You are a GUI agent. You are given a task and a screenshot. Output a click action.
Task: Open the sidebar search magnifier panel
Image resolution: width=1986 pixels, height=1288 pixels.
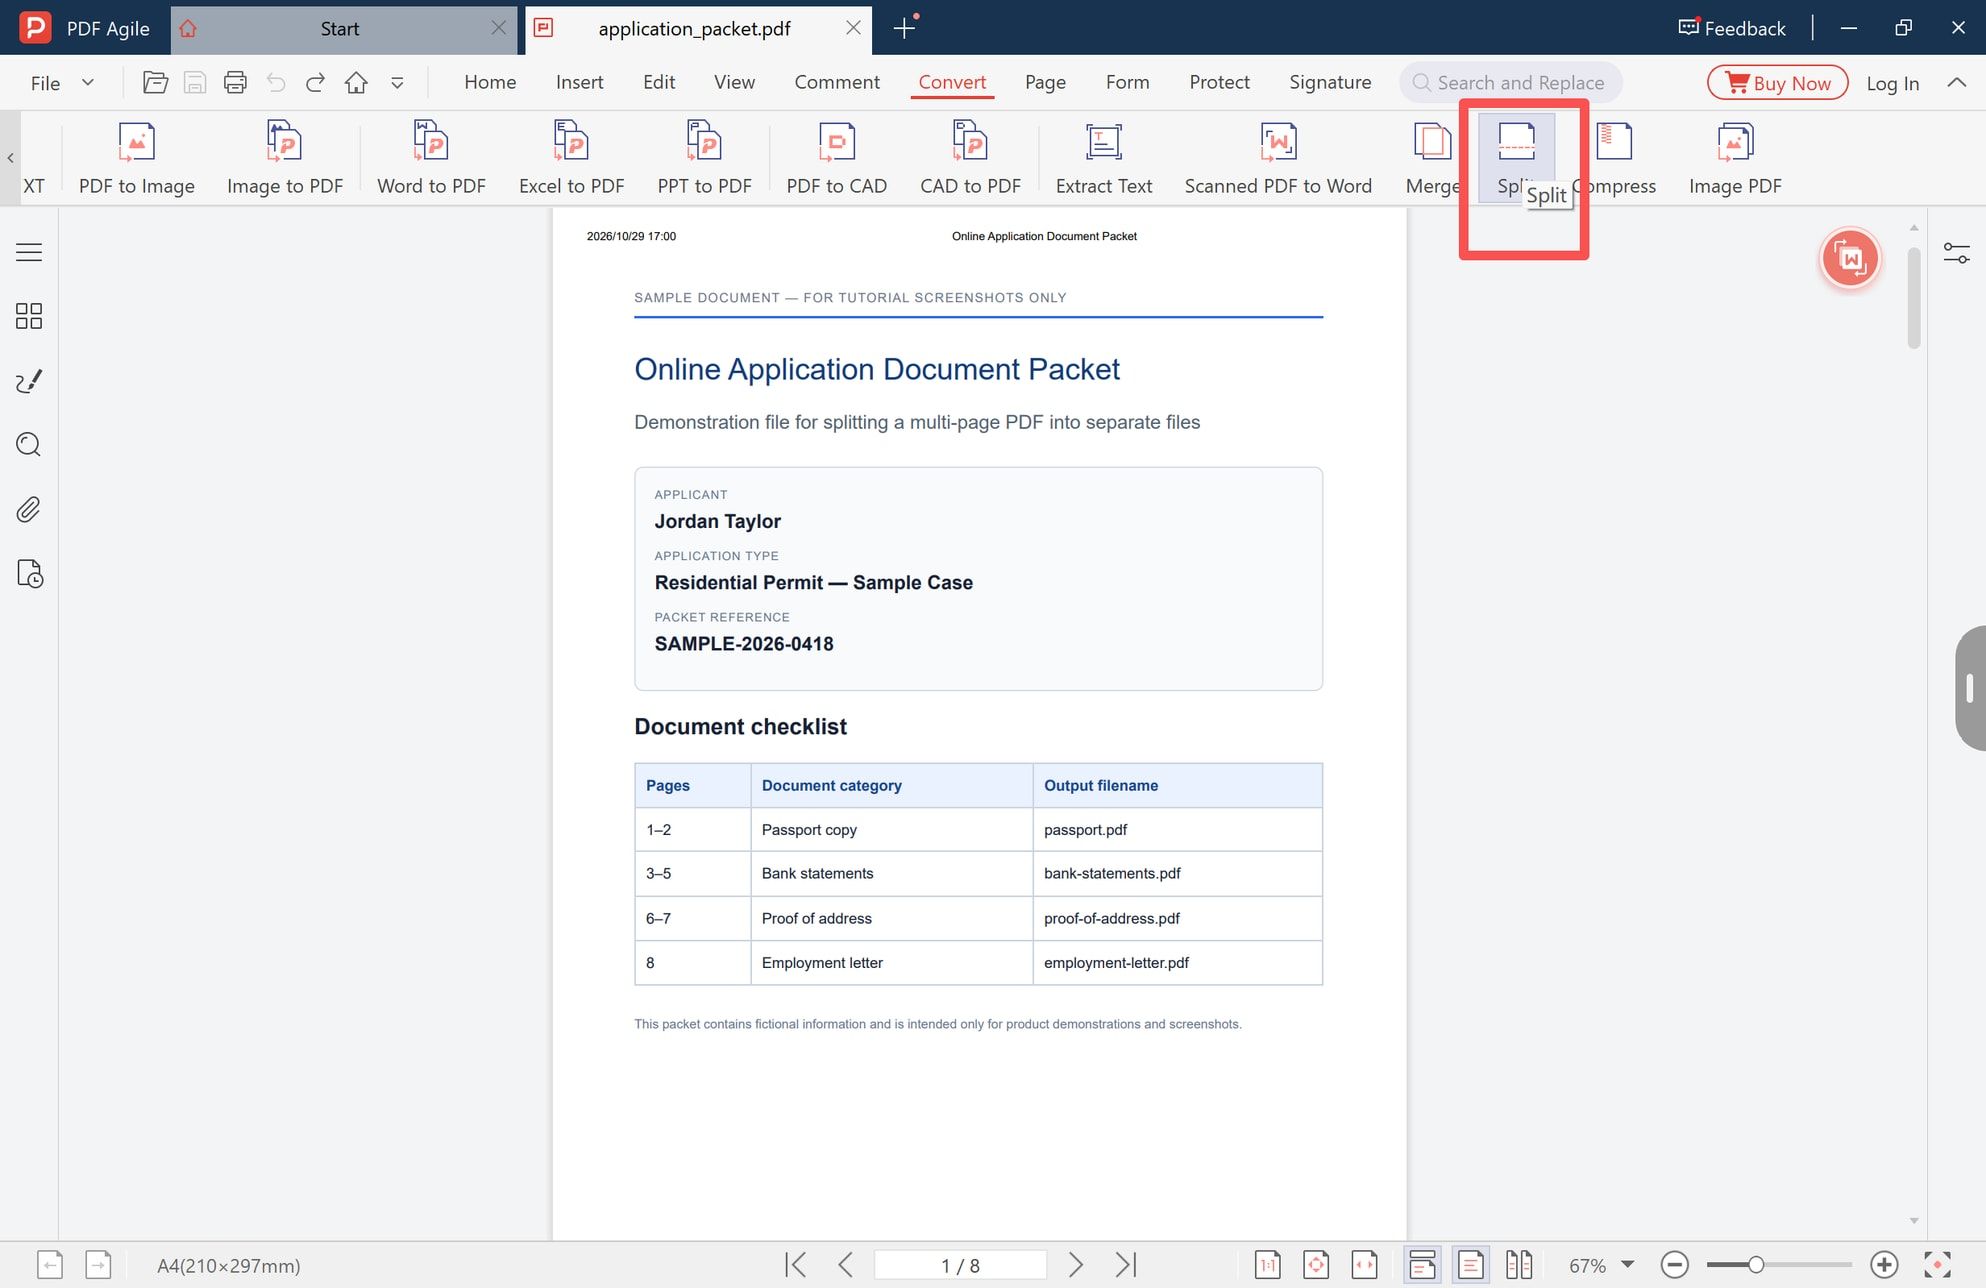[29, 445]
